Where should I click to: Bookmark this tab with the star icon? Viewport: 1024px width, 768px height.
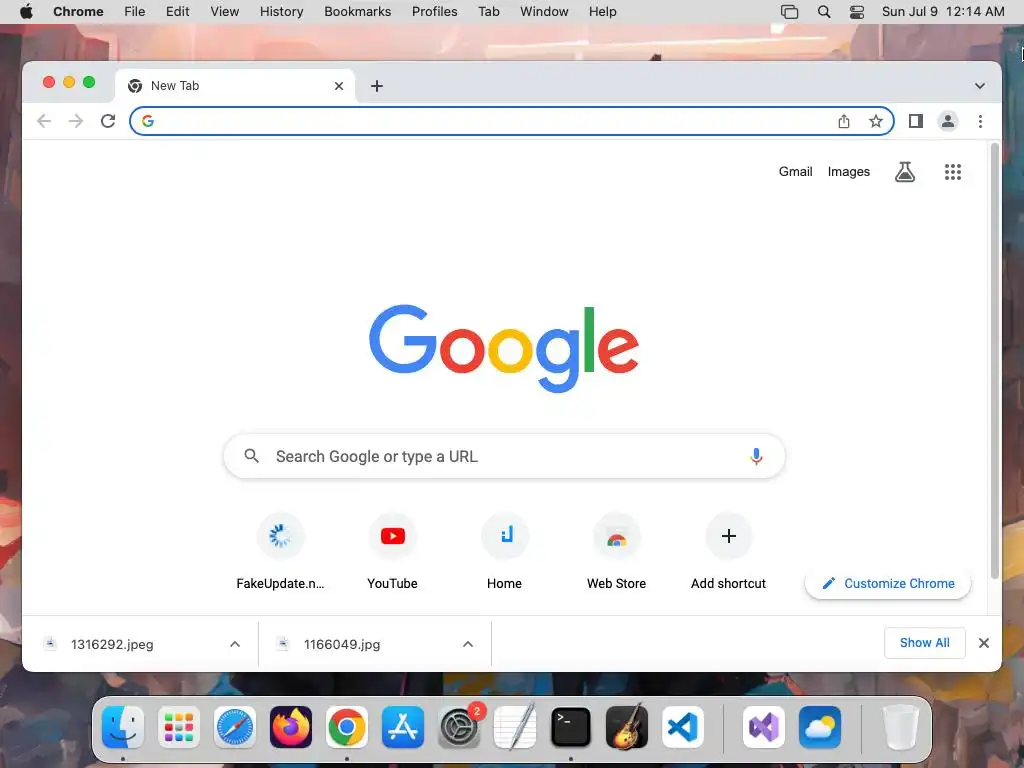pyautogui.click(x=876, y=121)
